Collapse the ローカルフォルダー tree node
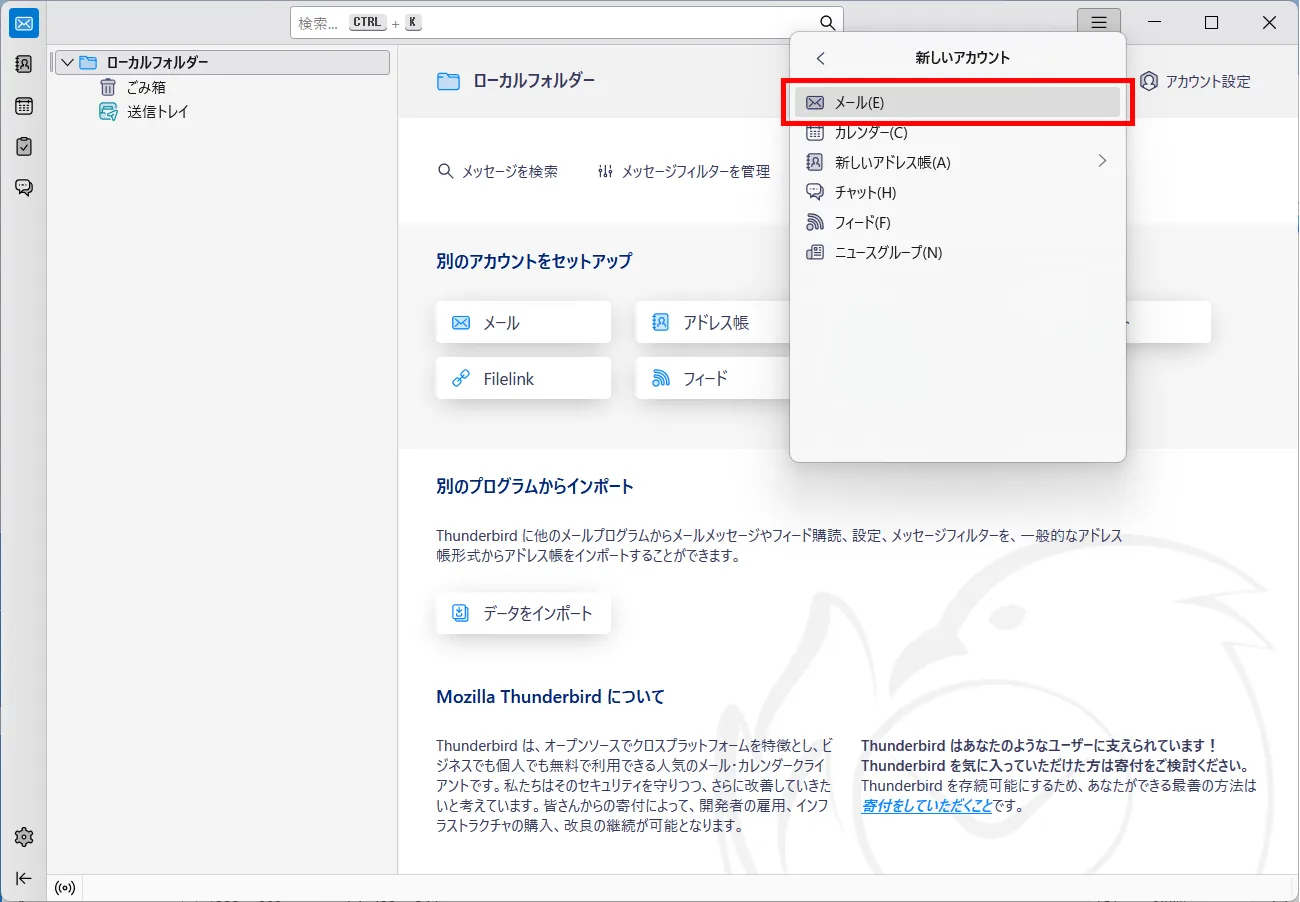1300x902 pixels. click(x=67, y=63)
